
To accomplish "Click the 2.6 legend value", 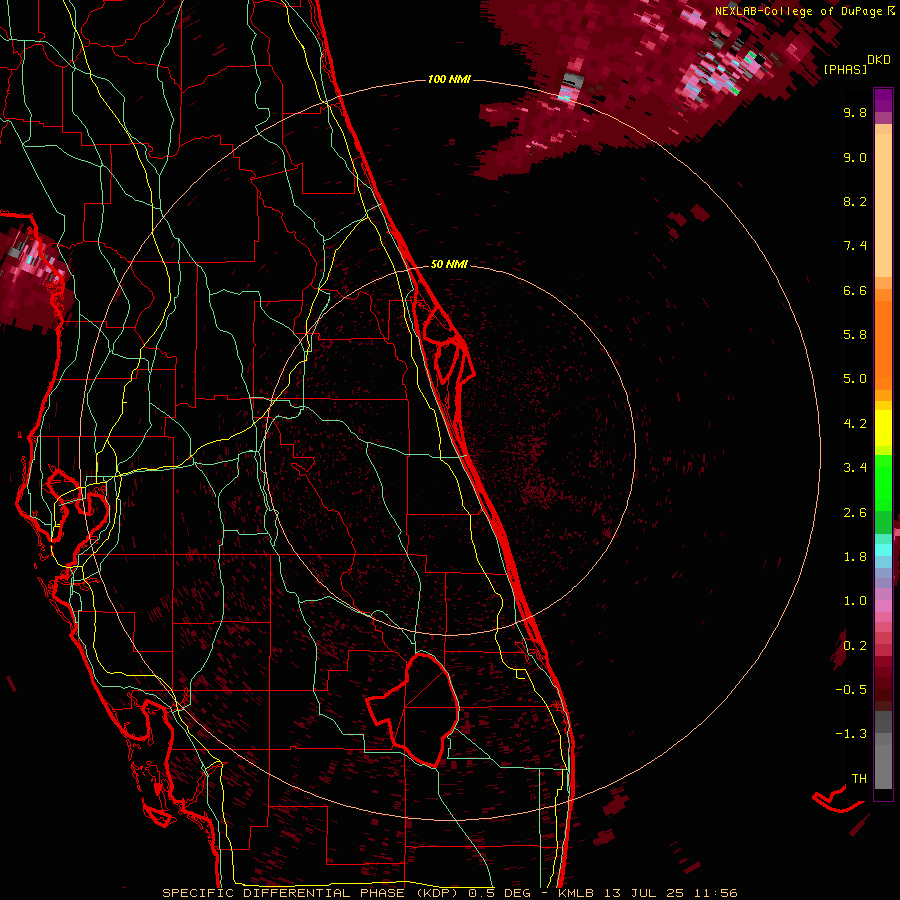I will 855,513.
